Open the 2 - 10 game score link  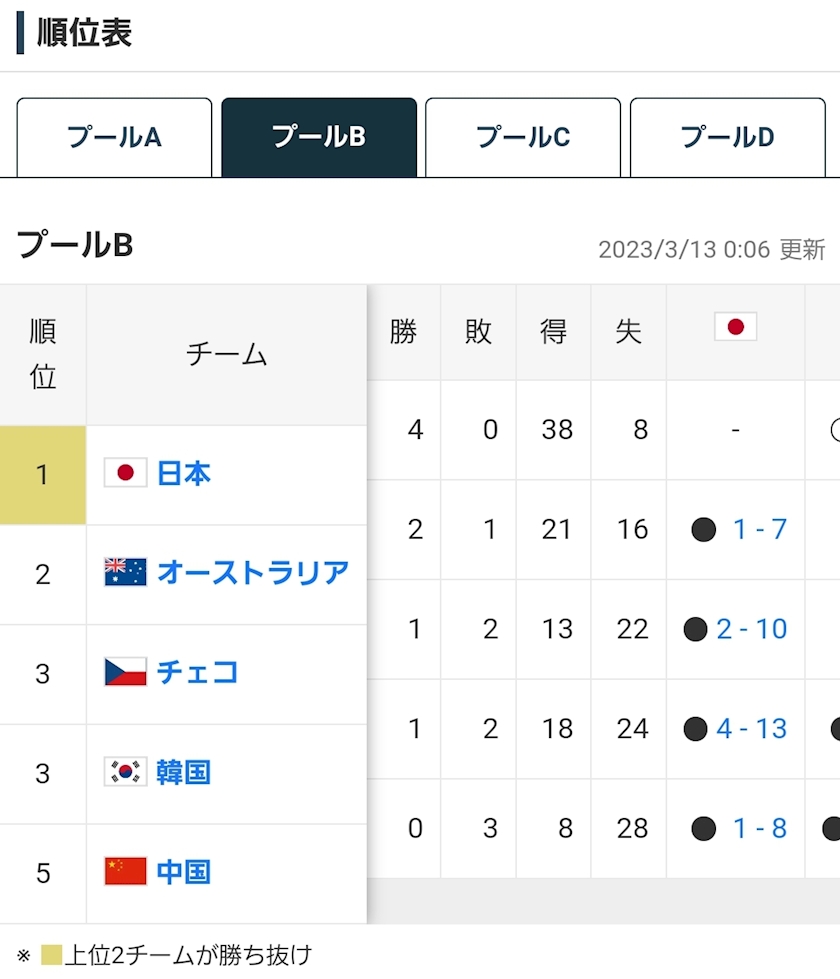click(x=752, y=629)
